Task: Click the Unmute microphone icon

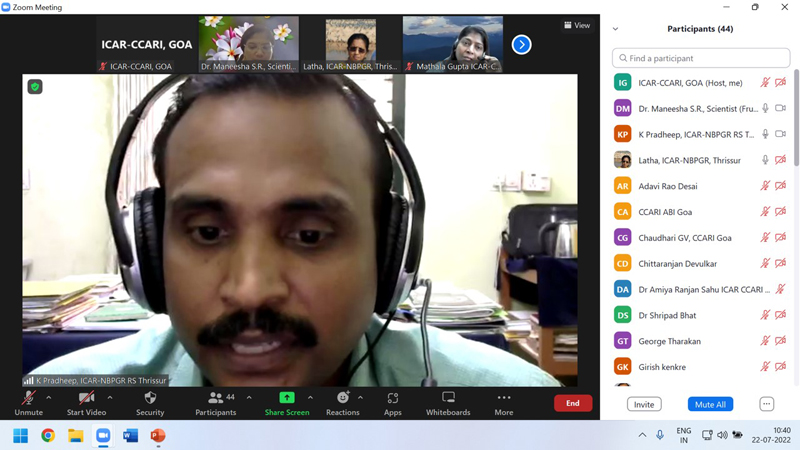Action: point(29,397)
